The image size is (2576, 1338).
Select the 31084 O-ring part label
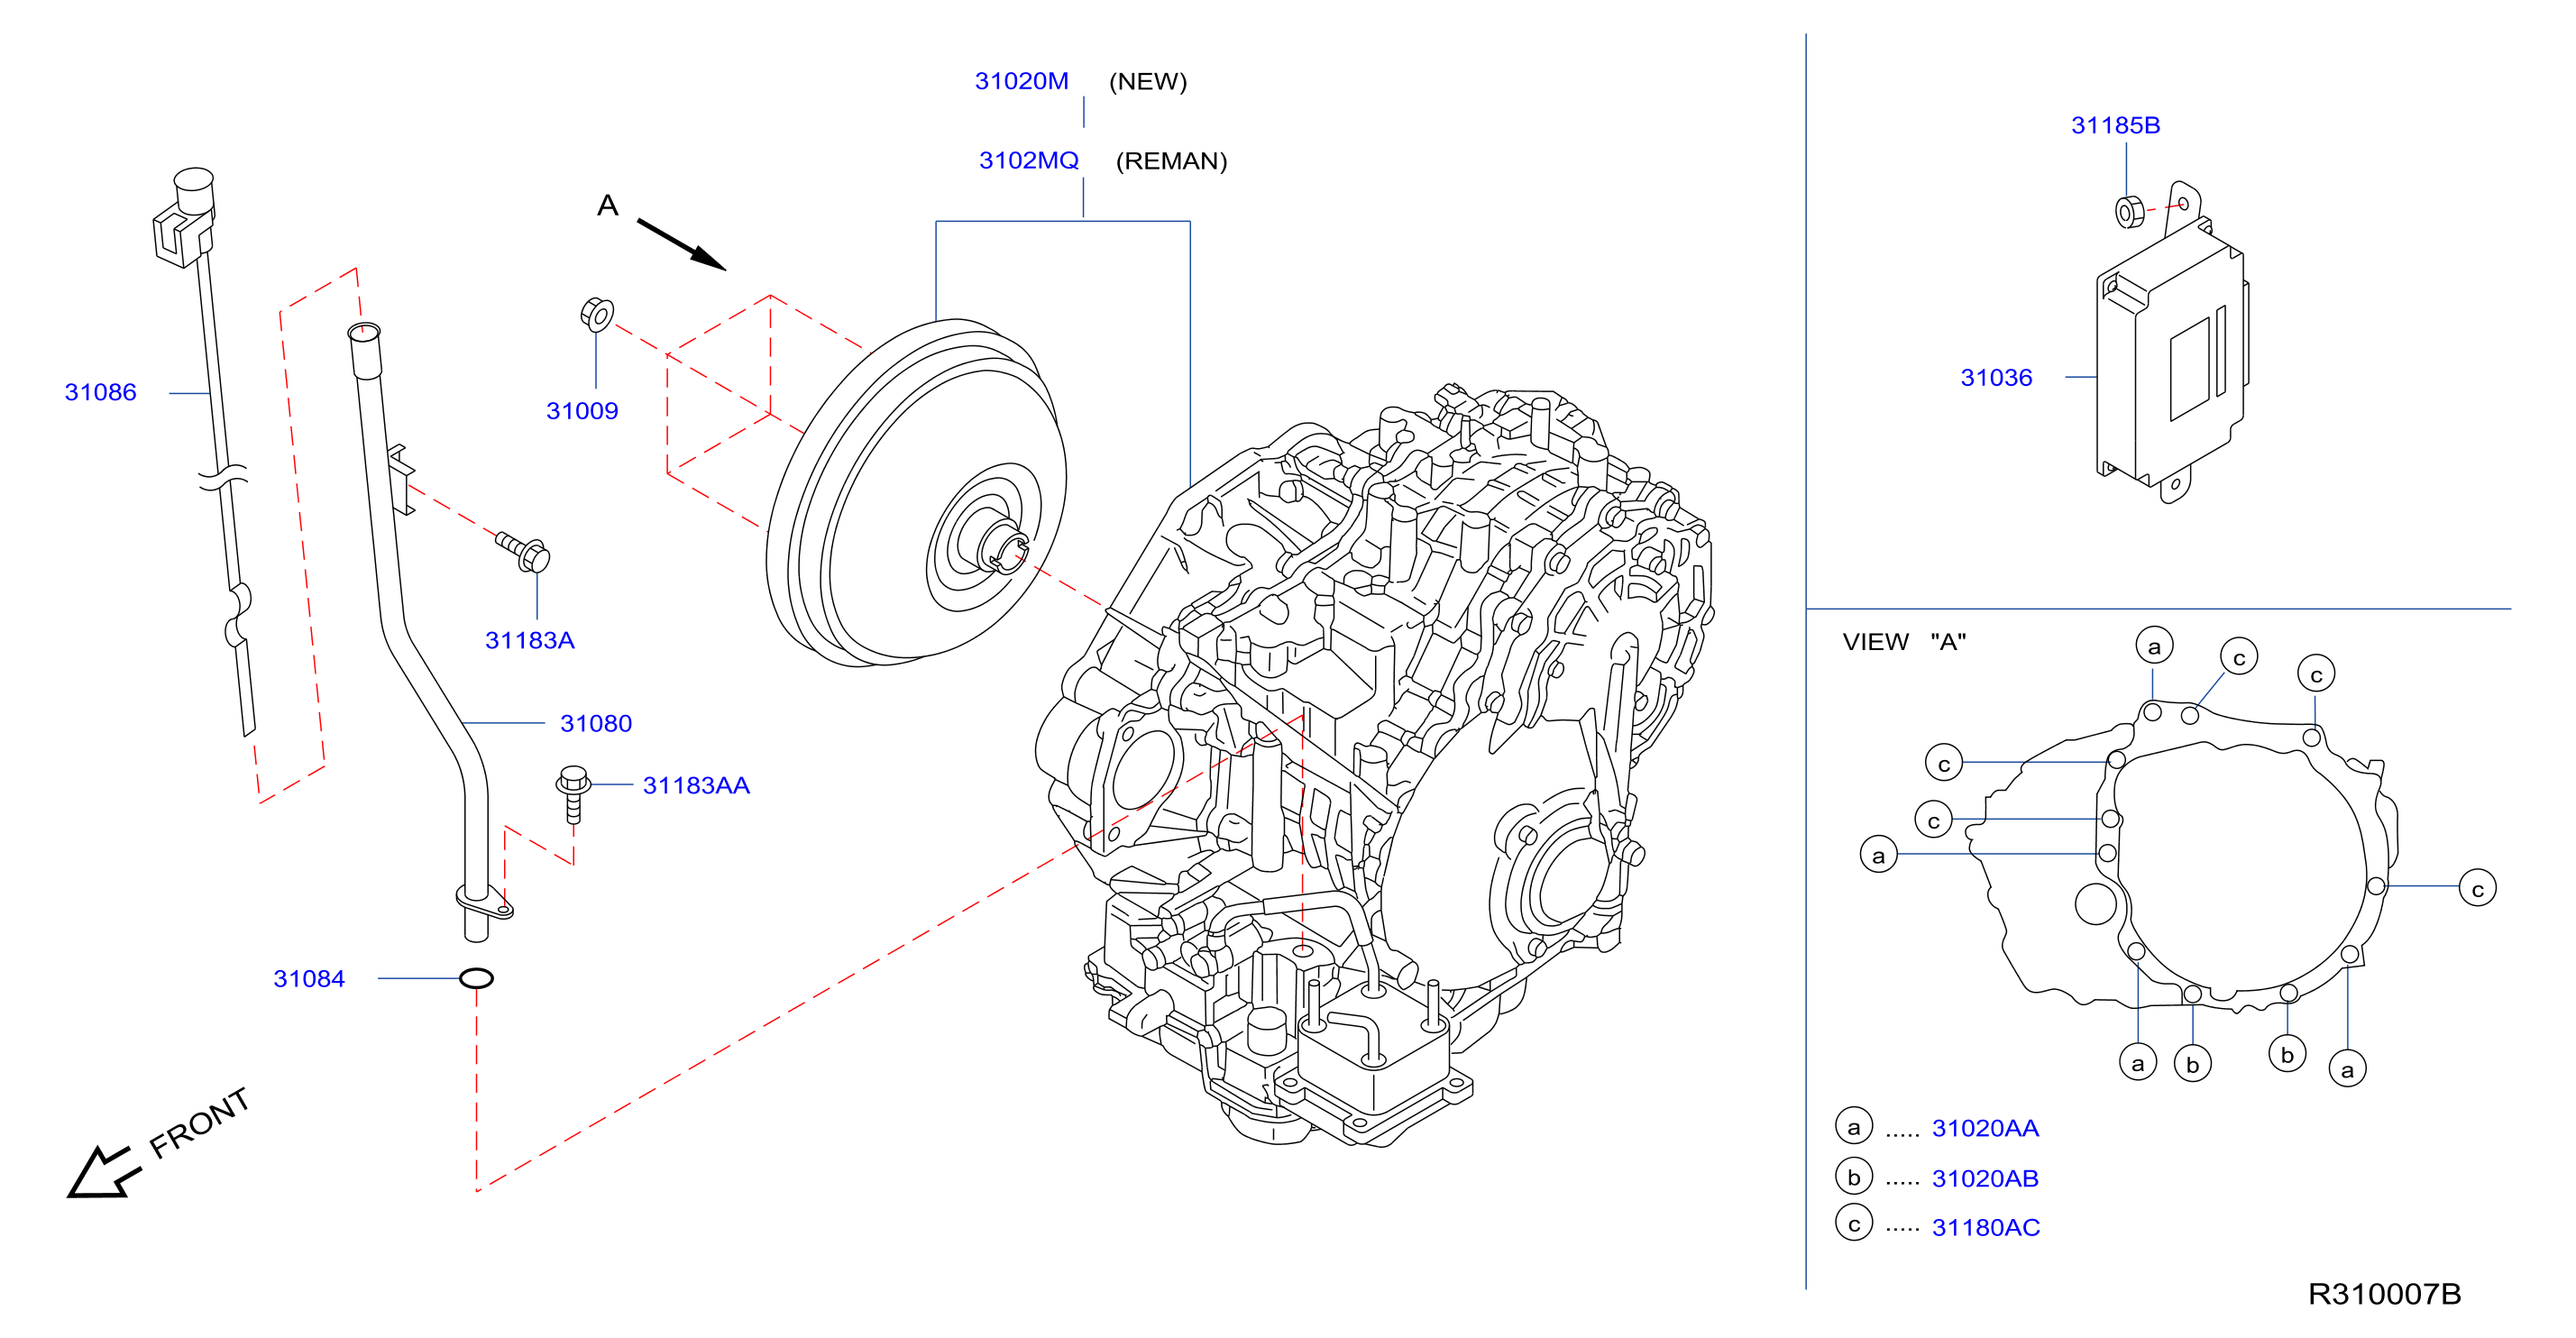point(309,978)
